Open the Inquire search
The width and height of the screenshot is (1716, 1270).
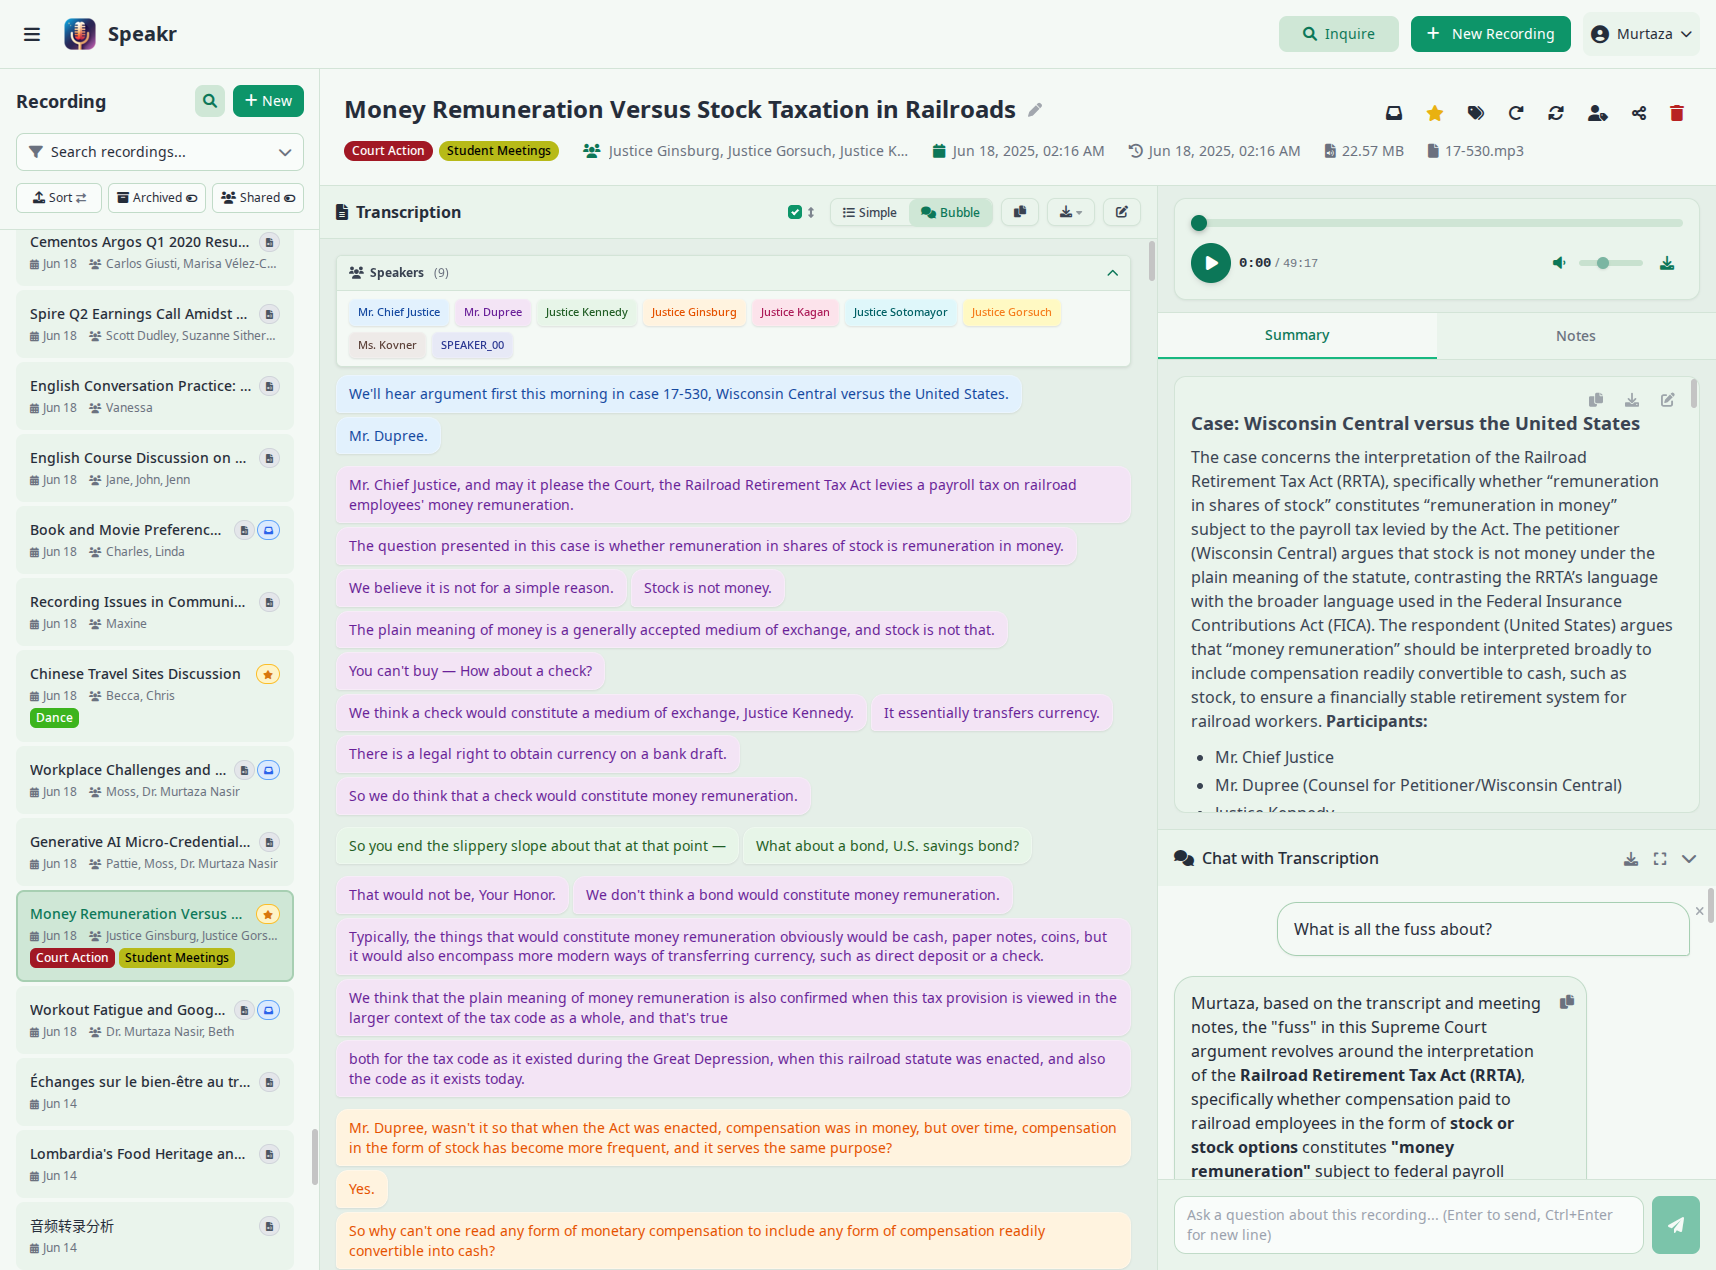coord(1338,33)
